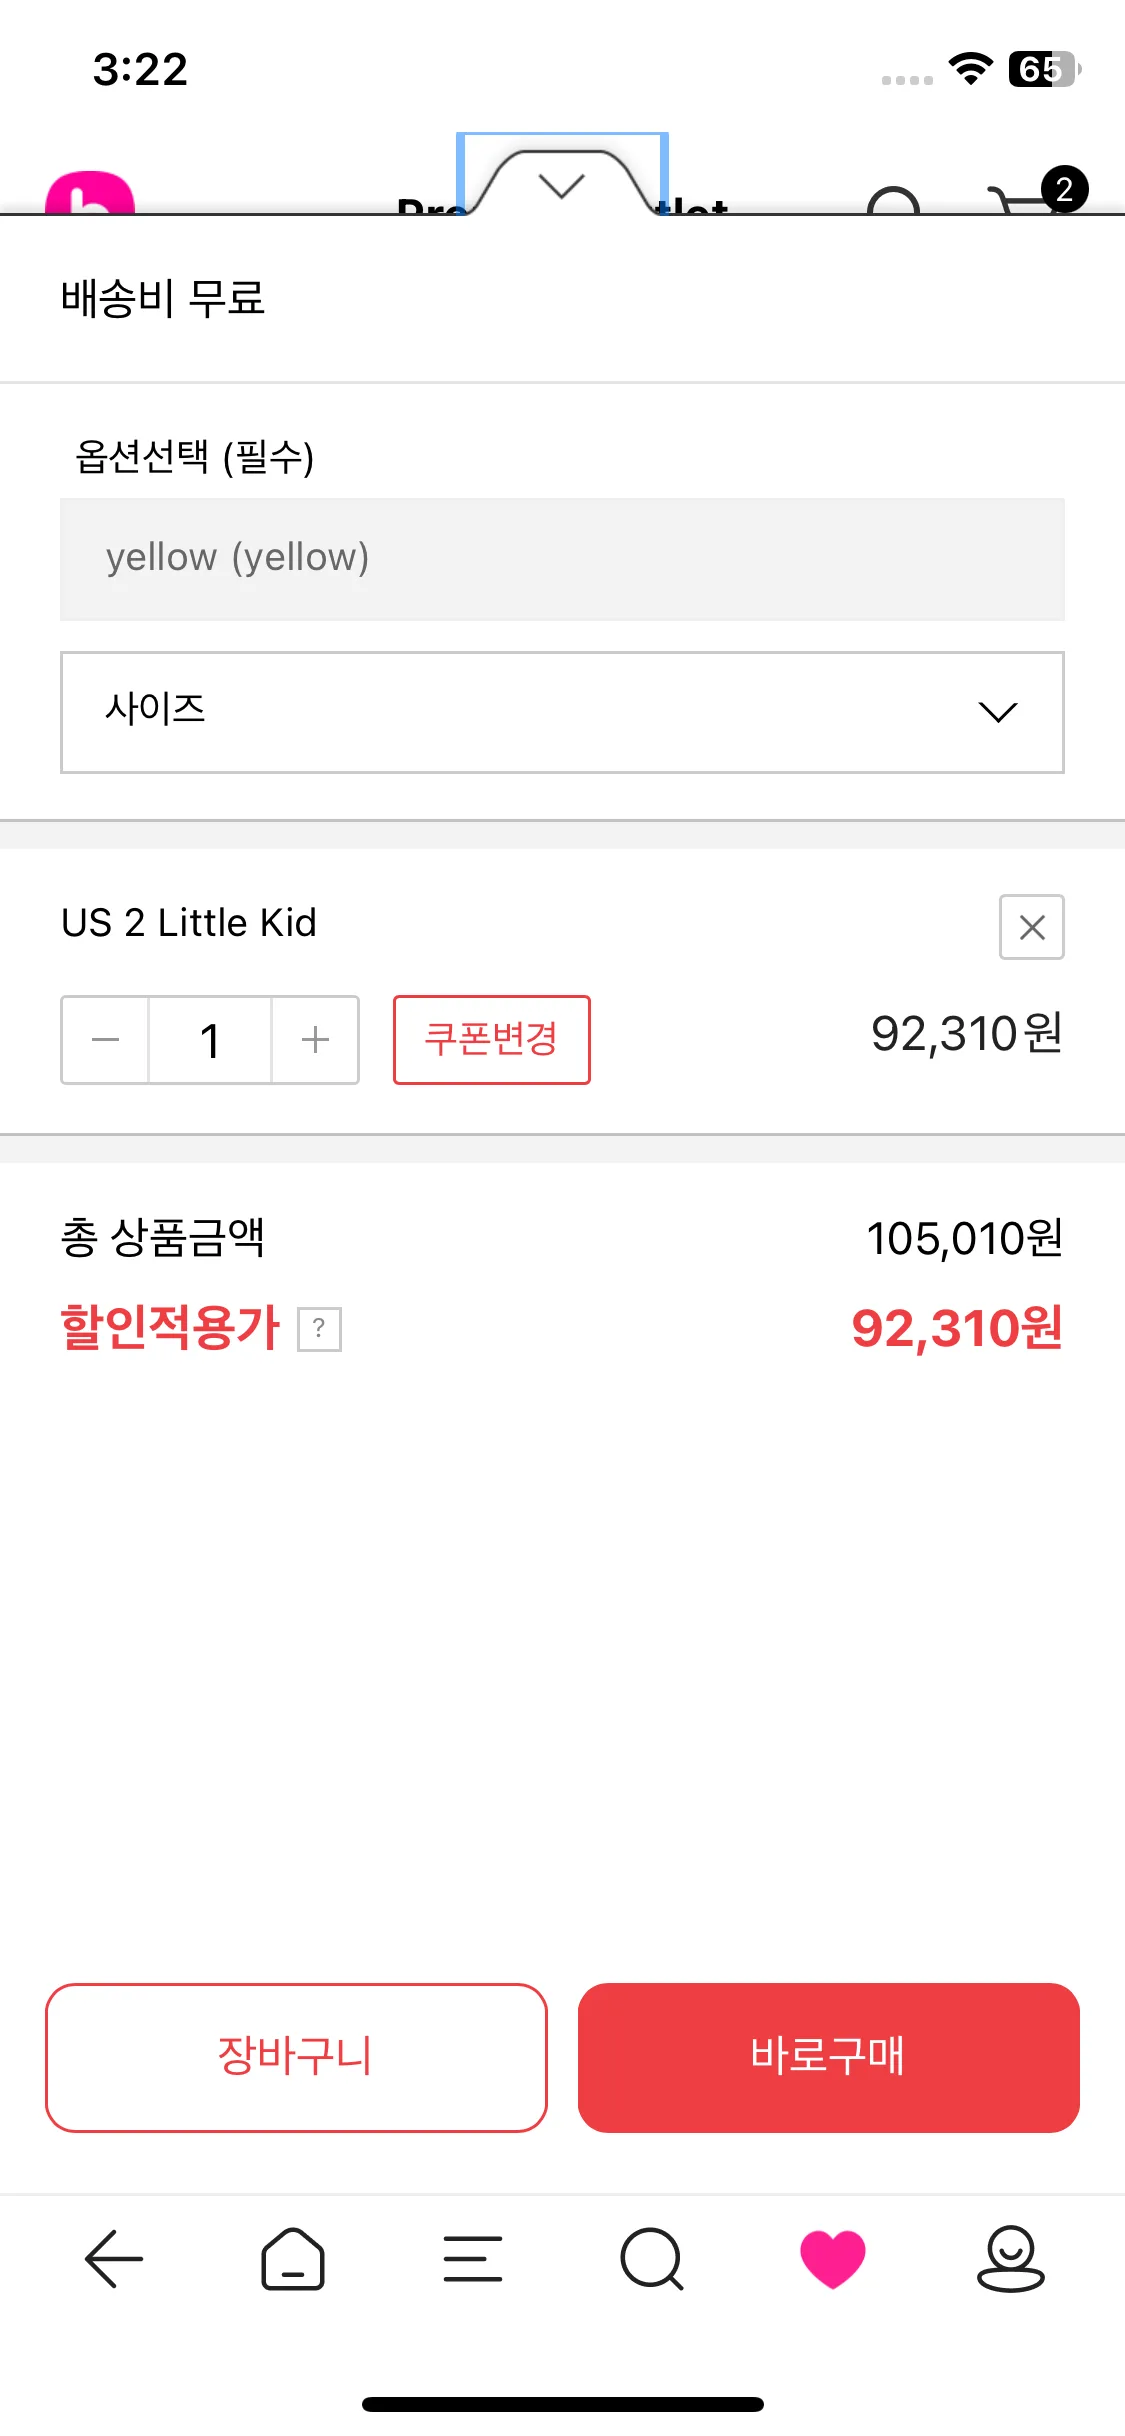This screenshot has width=1125, height=2436.
Task: Increase quantity with the plus button
Action: 315,1040
